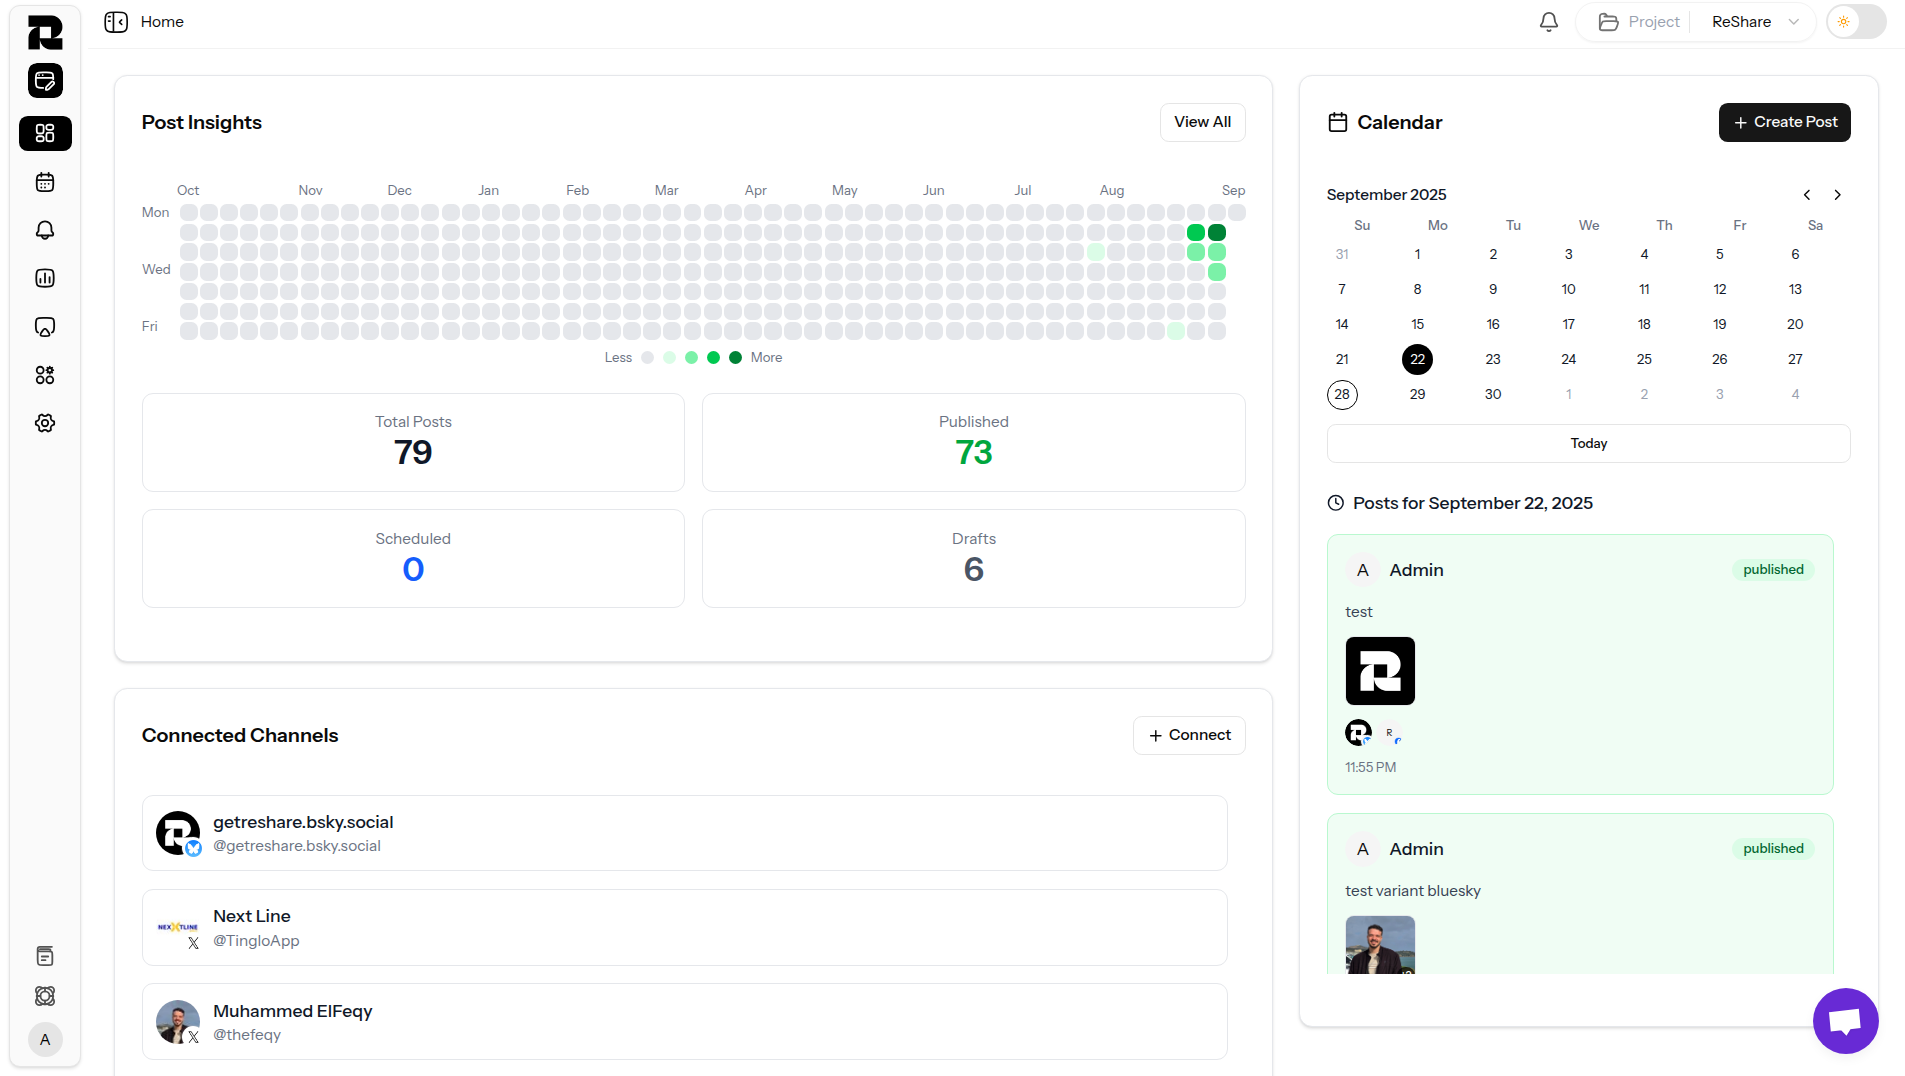1905x1076 pixels.
Task: Click the Connect channel button
Action: (x=1189, y=735)
